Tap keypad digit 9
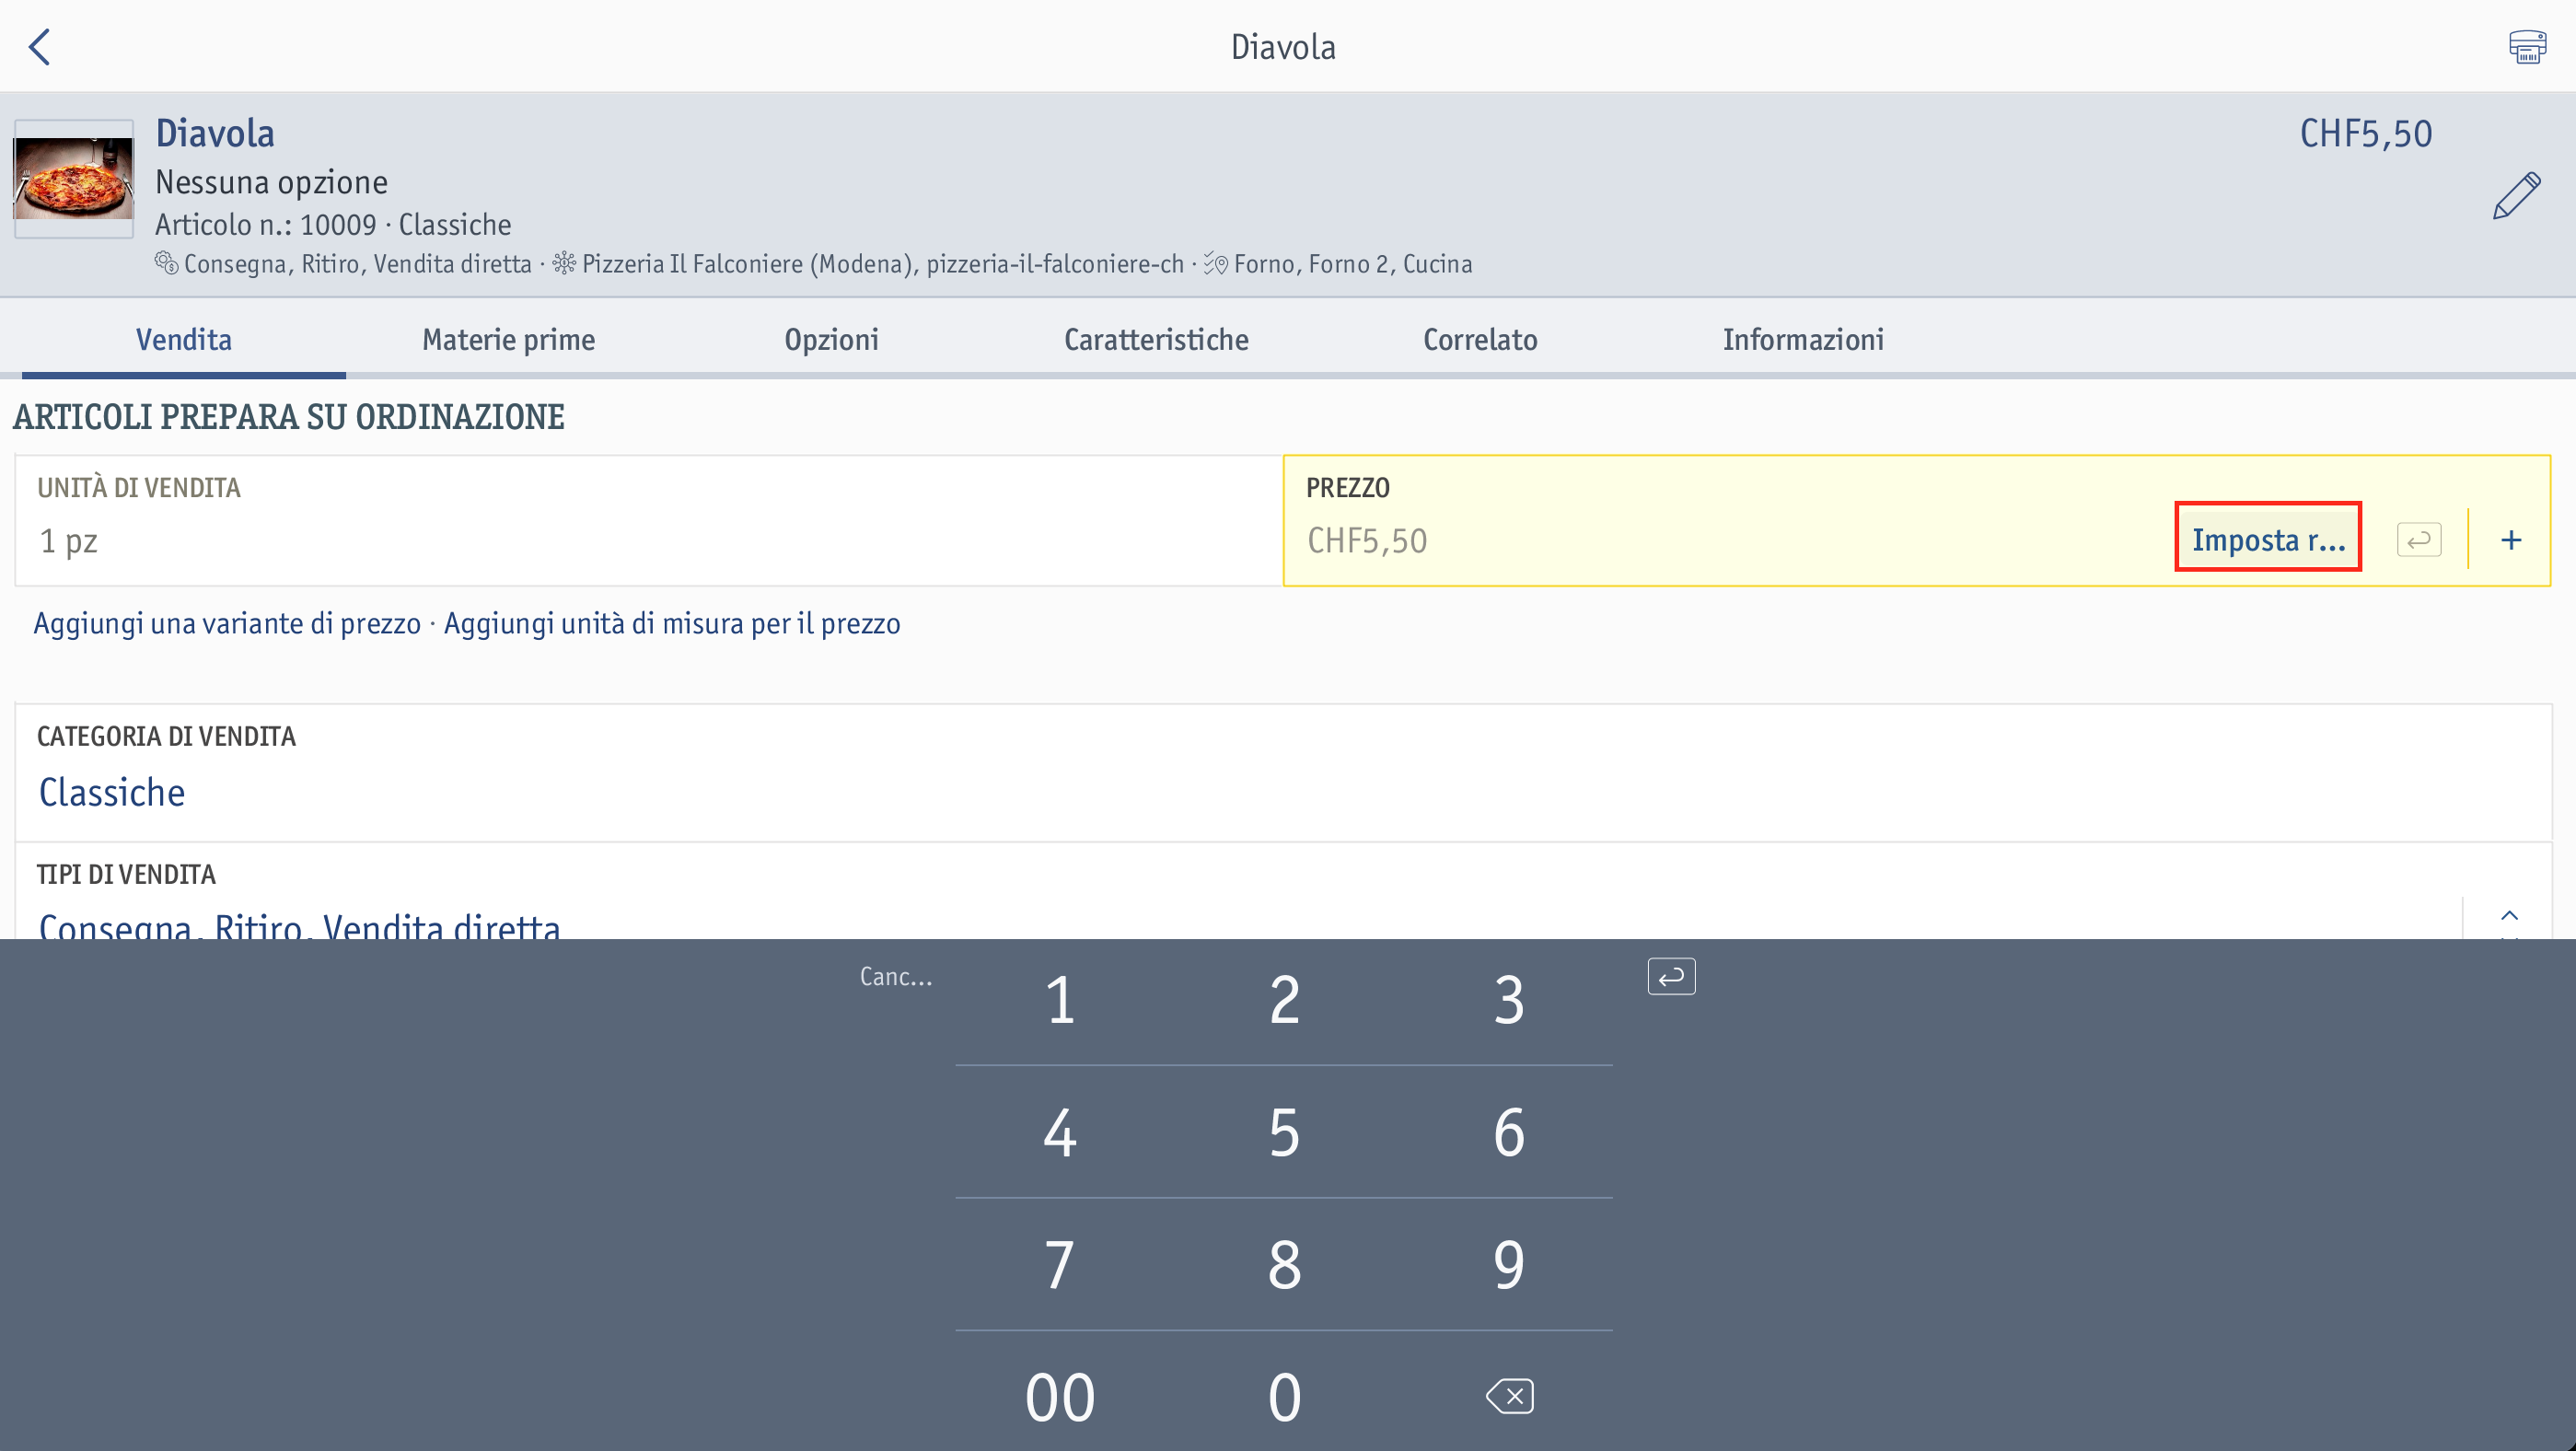This screenshot has height=1451, width=2576. click(x=1509, y=1264)
